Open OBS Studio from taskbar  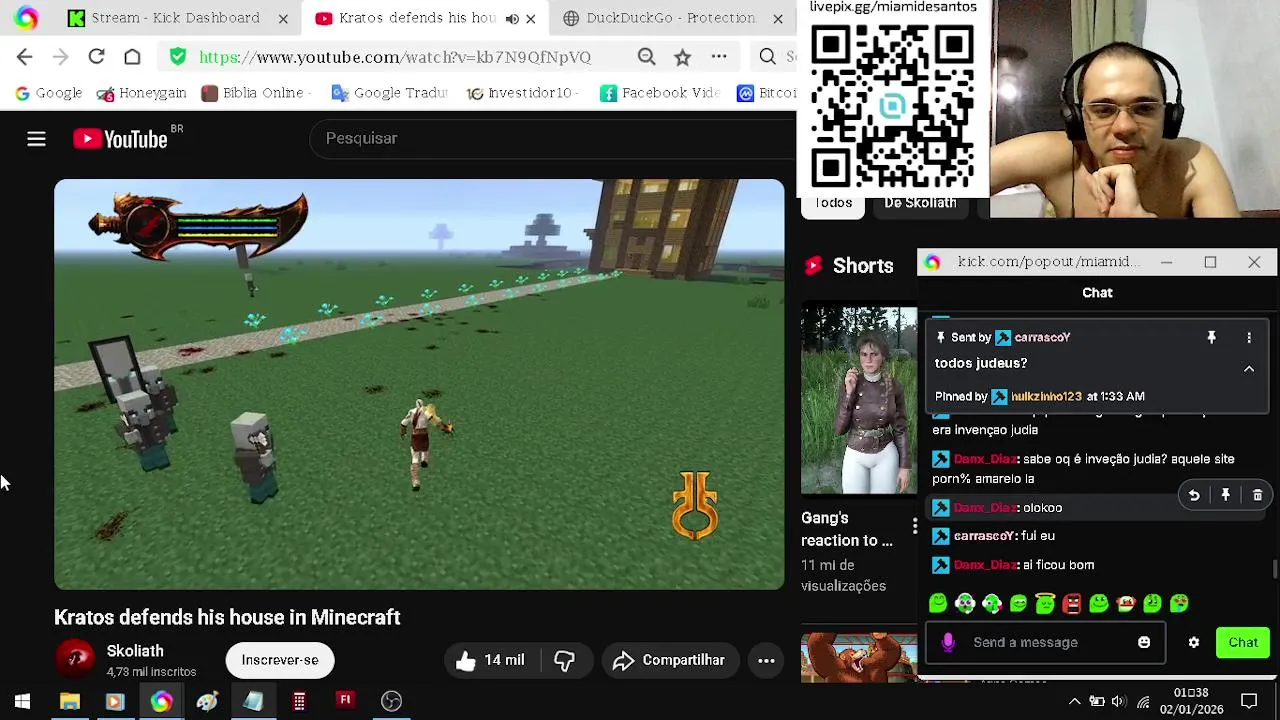[x=391, y=701]
